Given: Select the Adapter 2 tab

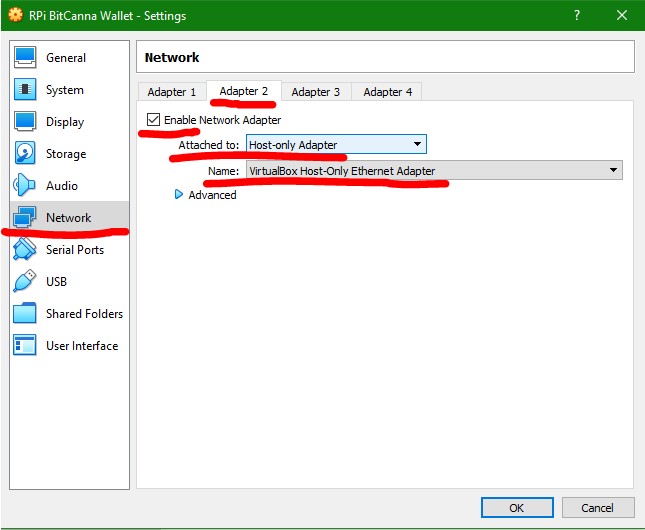Looking at the screenshot, I should 244,91.
